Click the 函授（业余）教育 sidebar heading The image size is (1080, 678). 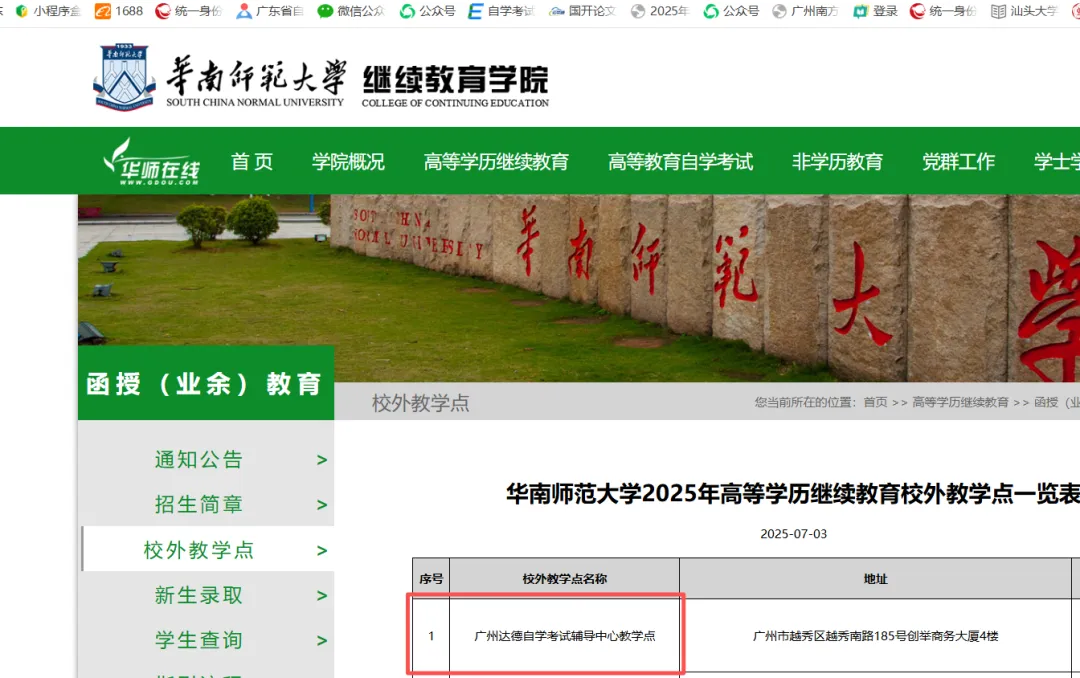[x=205, y=384]
